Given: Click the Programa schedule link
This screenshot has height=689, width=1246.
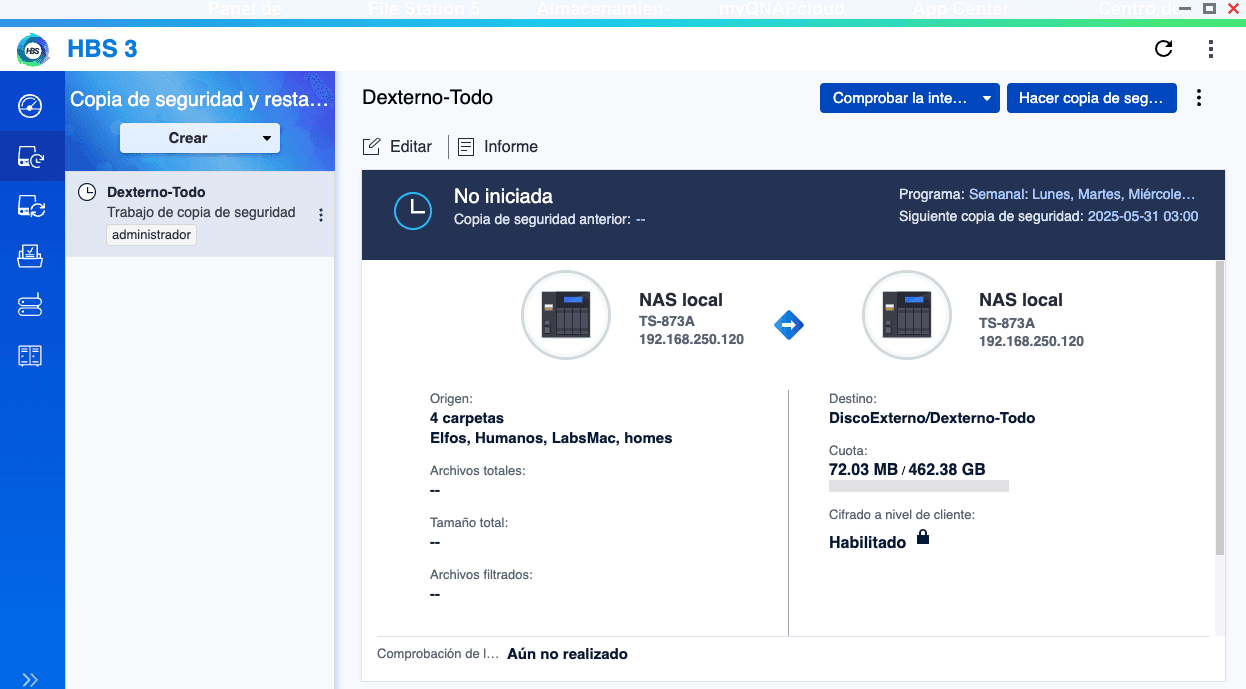Looking at the screenshot, I should (1081, 194).
